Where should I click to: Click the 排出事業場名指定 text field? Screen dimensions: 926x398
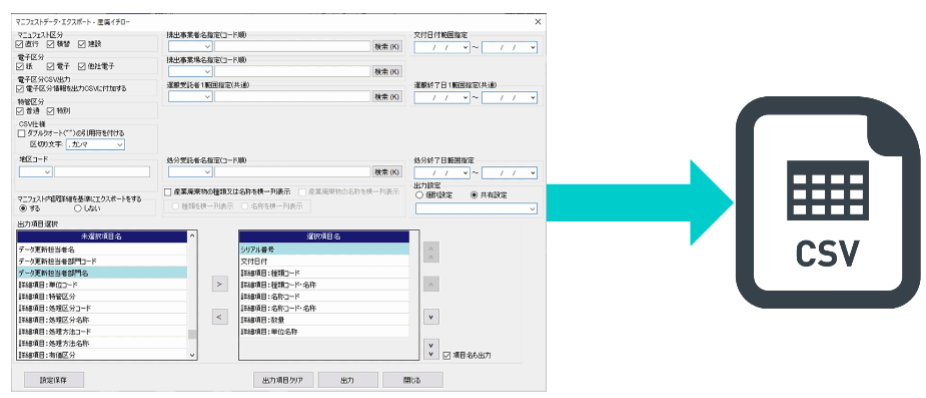point(292,71)
